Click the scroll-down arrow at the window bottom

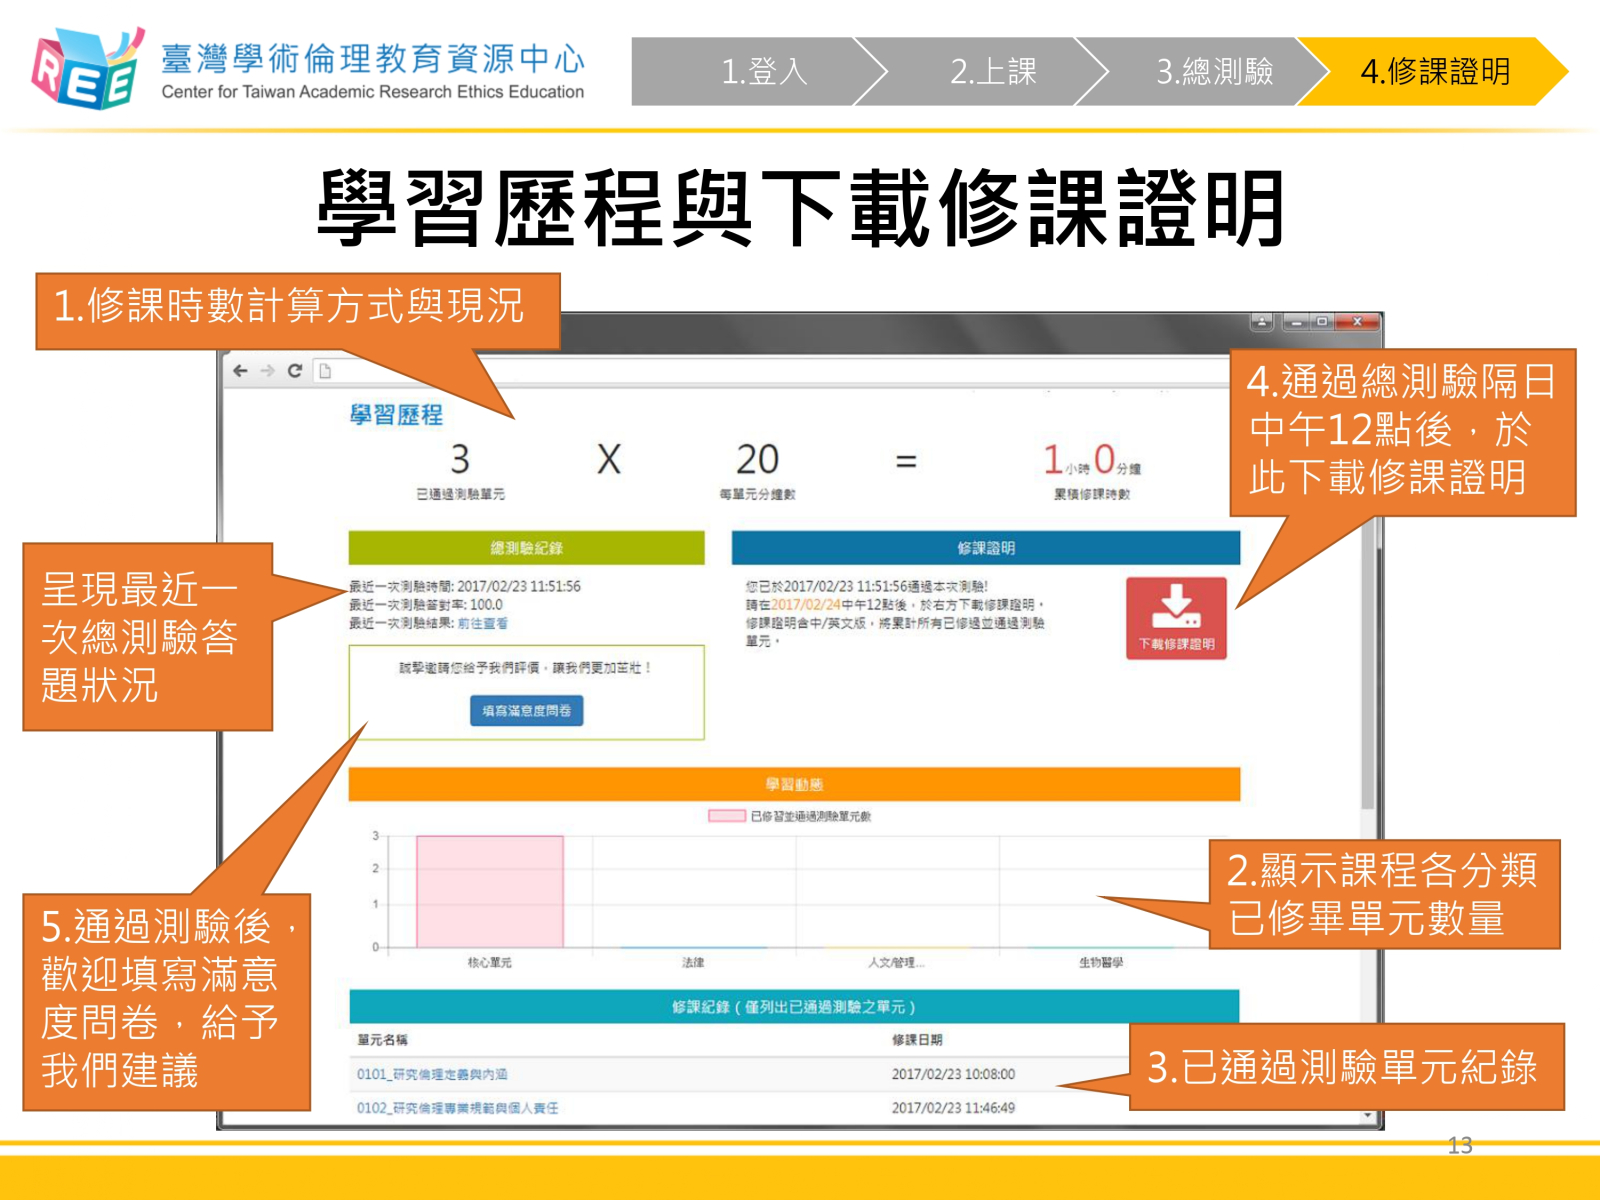pyautogui.click(x=1367, y=1114)
